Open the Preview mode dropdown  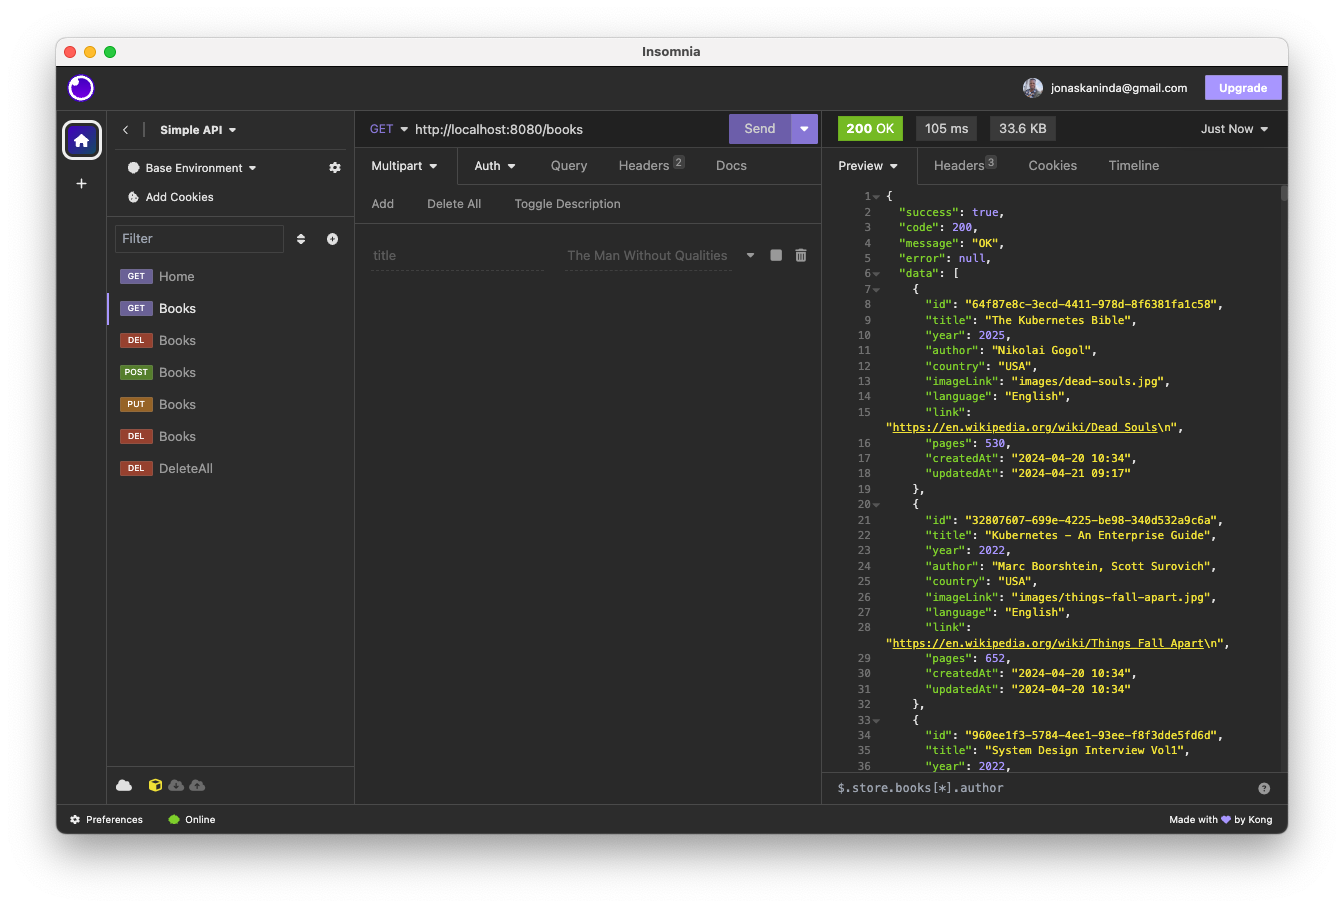pos(868,166)
